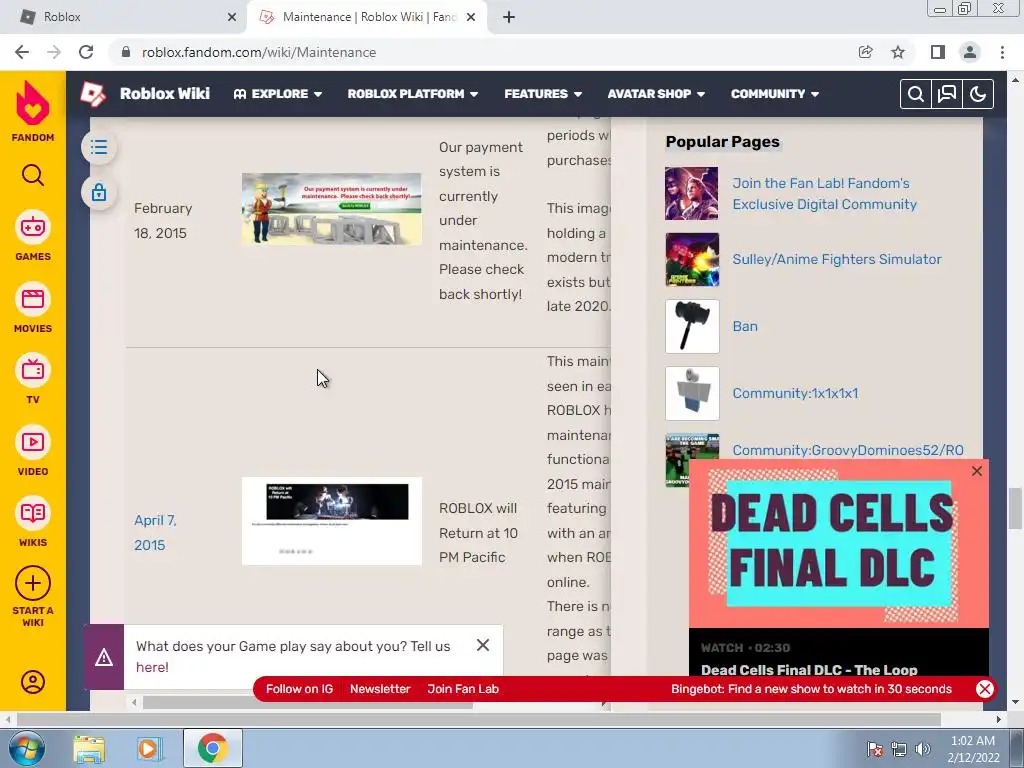
Task: Open the Wikis section in sidebar
Action: pos(33,522)
